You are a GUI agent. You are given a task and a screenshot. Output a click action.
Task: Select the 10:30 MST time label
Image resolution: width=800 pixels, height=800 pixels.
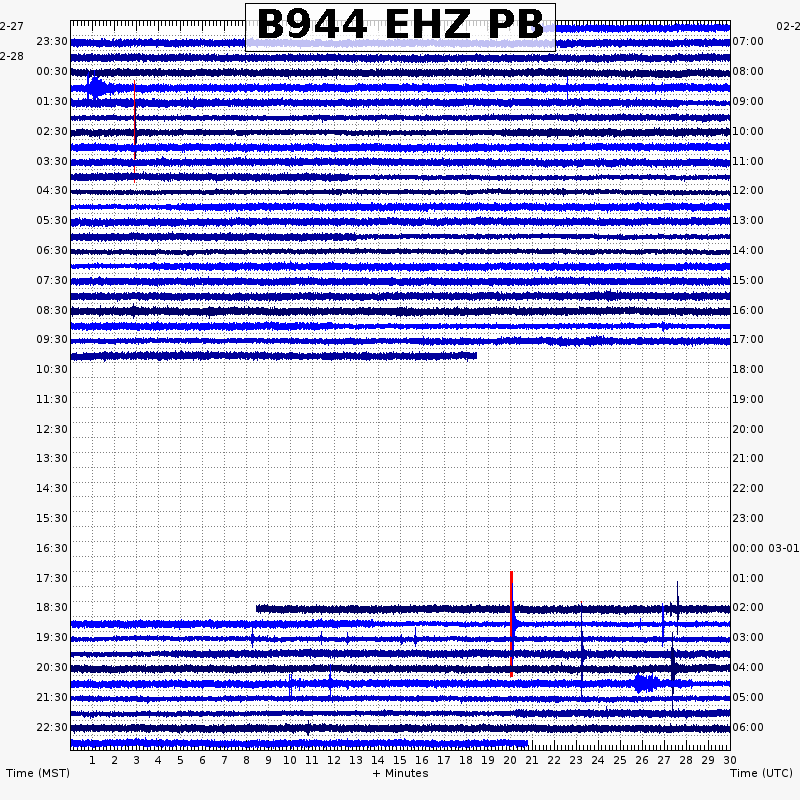52,370
